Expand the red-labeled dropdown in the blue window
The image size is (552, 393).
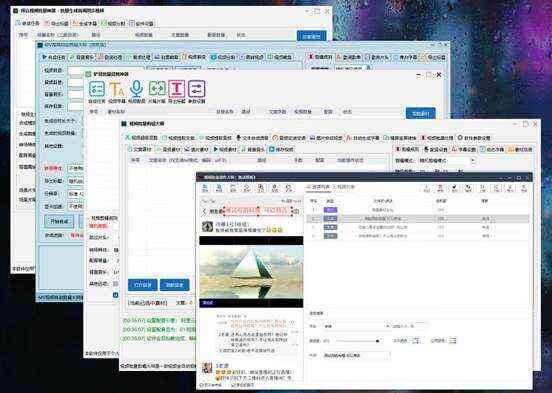pyautogui.click(x=76, y=168)
